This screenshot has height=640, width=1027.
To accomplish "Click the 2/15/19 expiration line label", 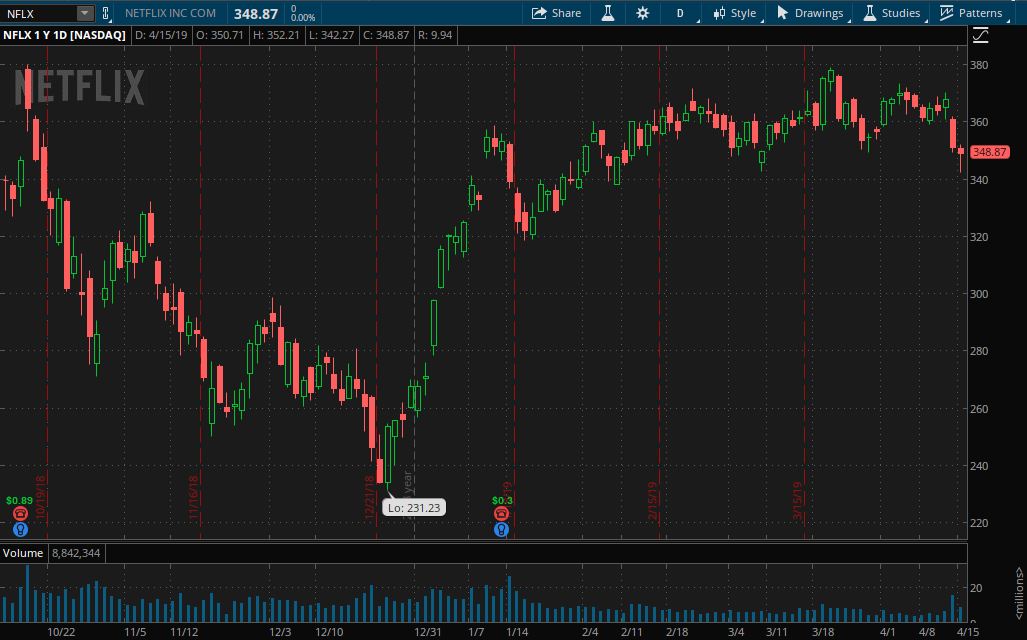I will coord(653,500).
